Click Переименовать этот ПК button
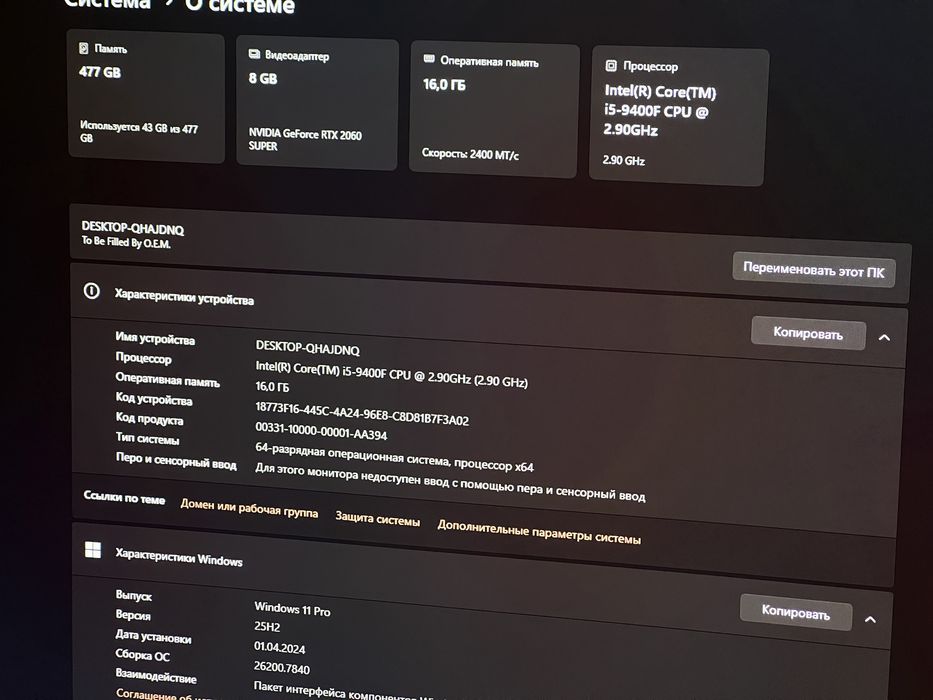Viewport: 933px width, 700px height. [813, 270]
